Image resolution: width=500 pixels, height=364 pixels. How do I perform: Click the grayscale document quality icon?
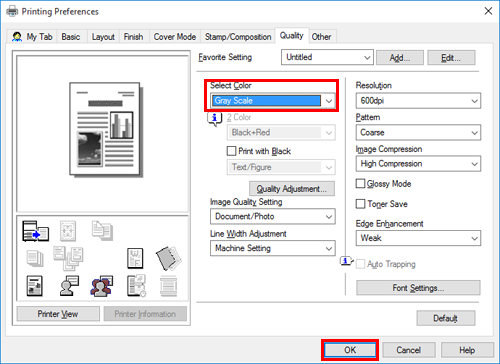(35, 286)
